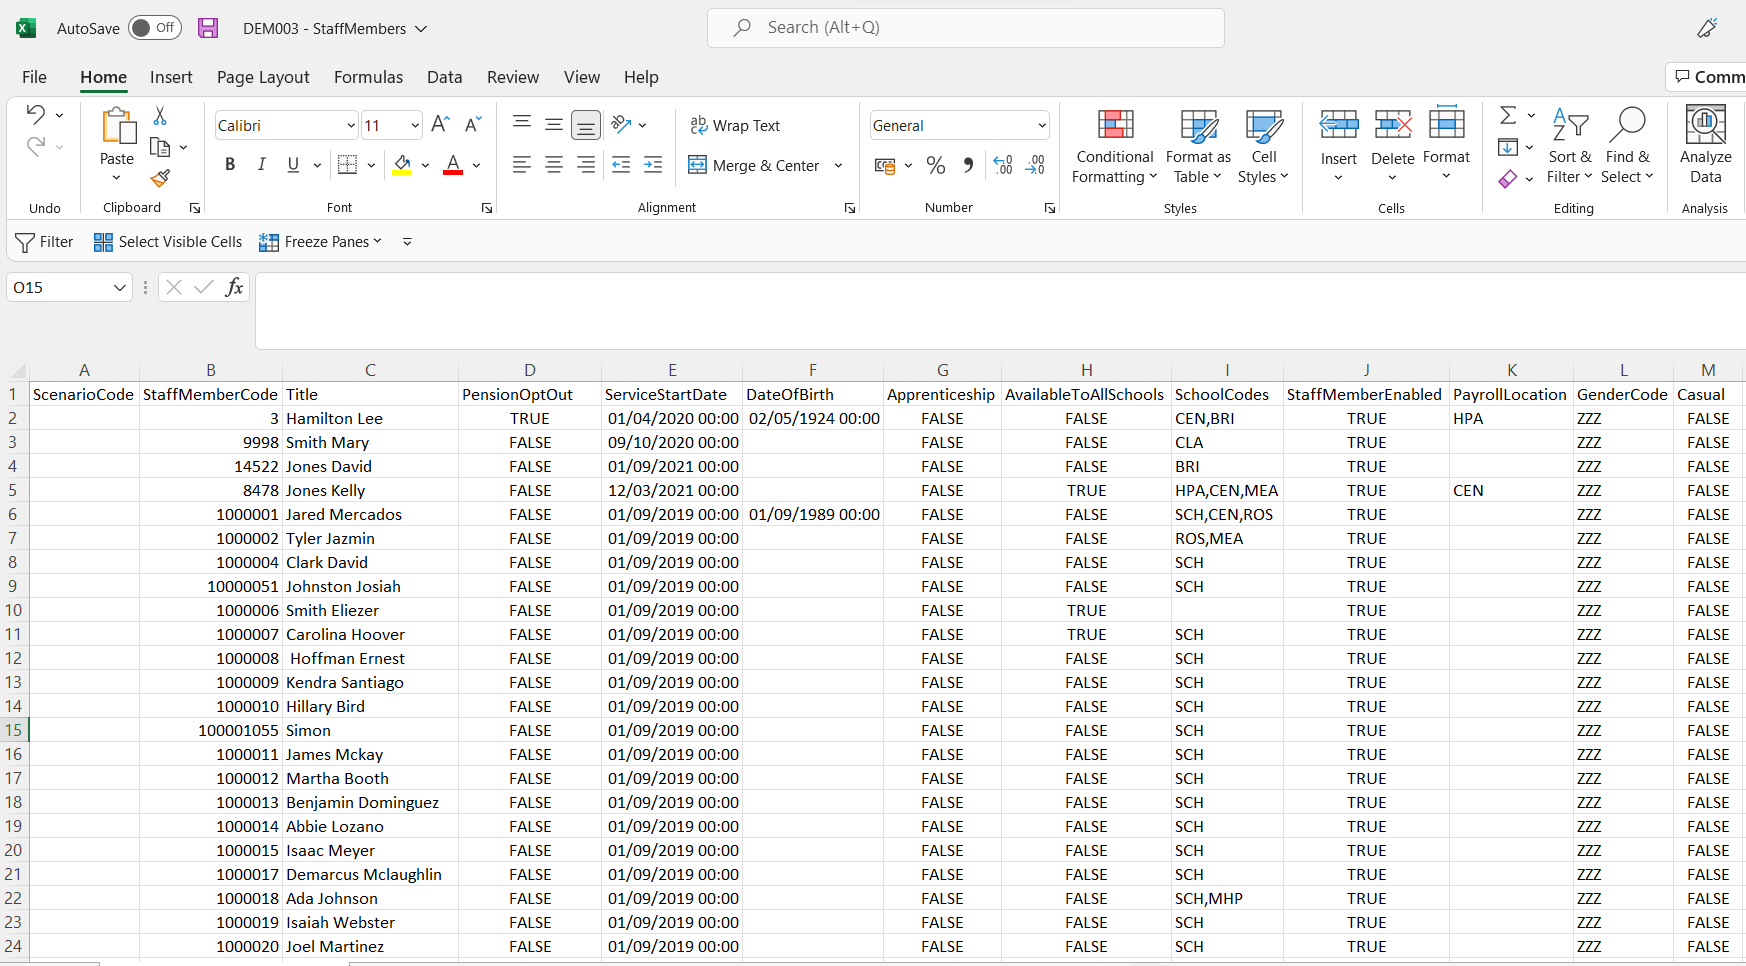The image size is (1746, 966).
Task: Switch to the Data tab
Action: pos(444,77)
